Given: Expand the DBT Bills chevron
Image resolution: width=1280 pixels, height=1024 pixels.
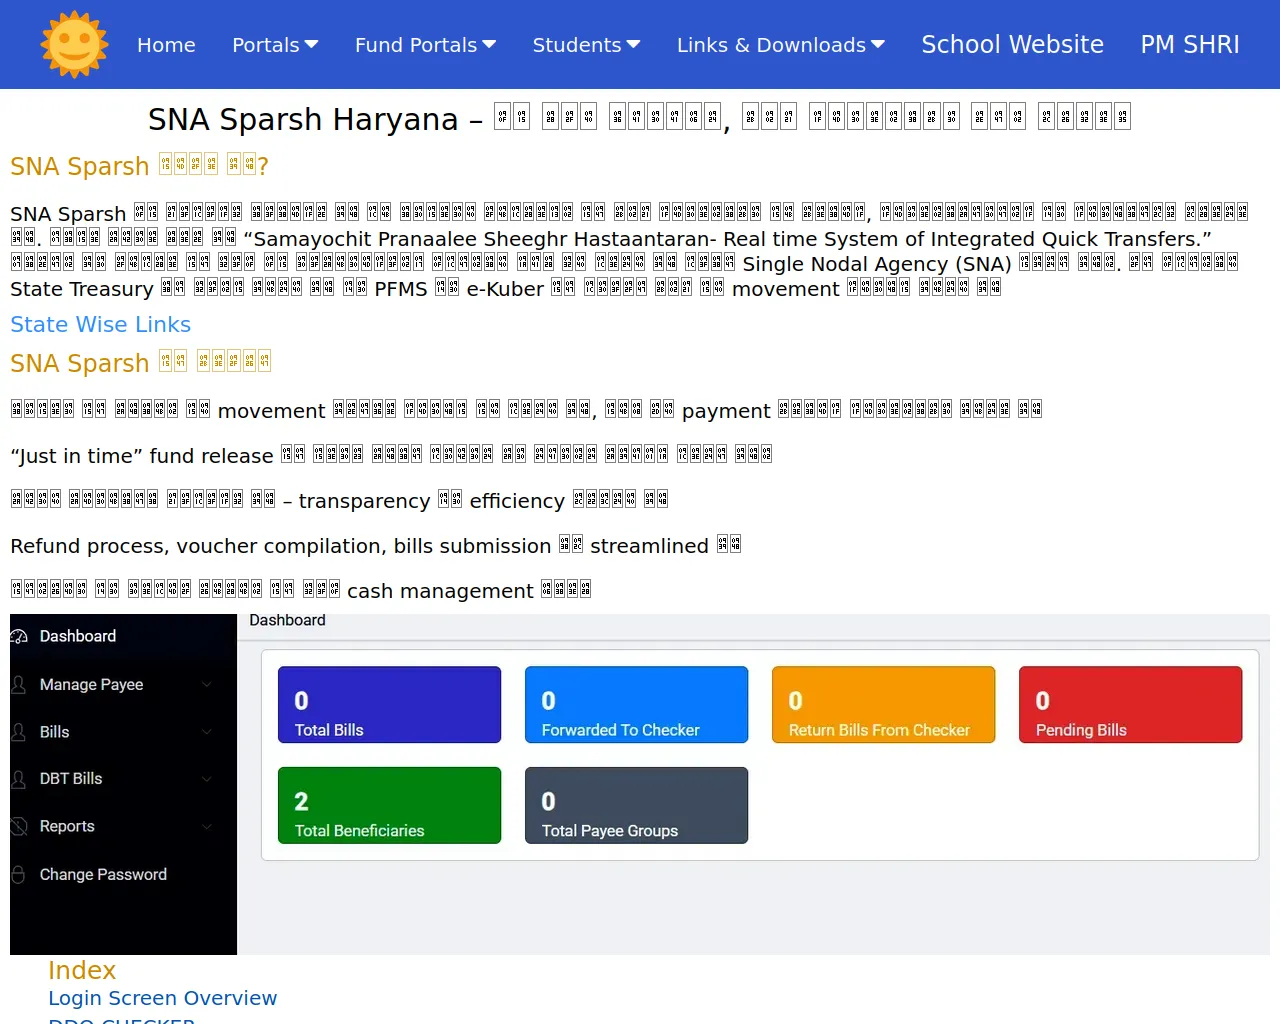Looking at the screenshot, I should coord(207,778).
